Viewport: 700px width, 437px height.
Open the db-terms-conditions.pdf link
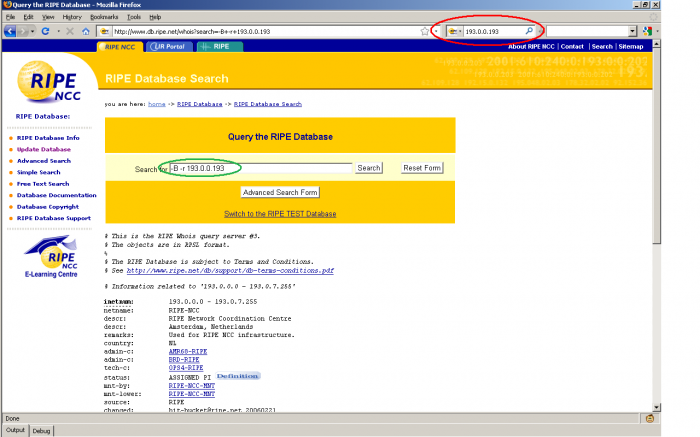[x=230, y=271]
